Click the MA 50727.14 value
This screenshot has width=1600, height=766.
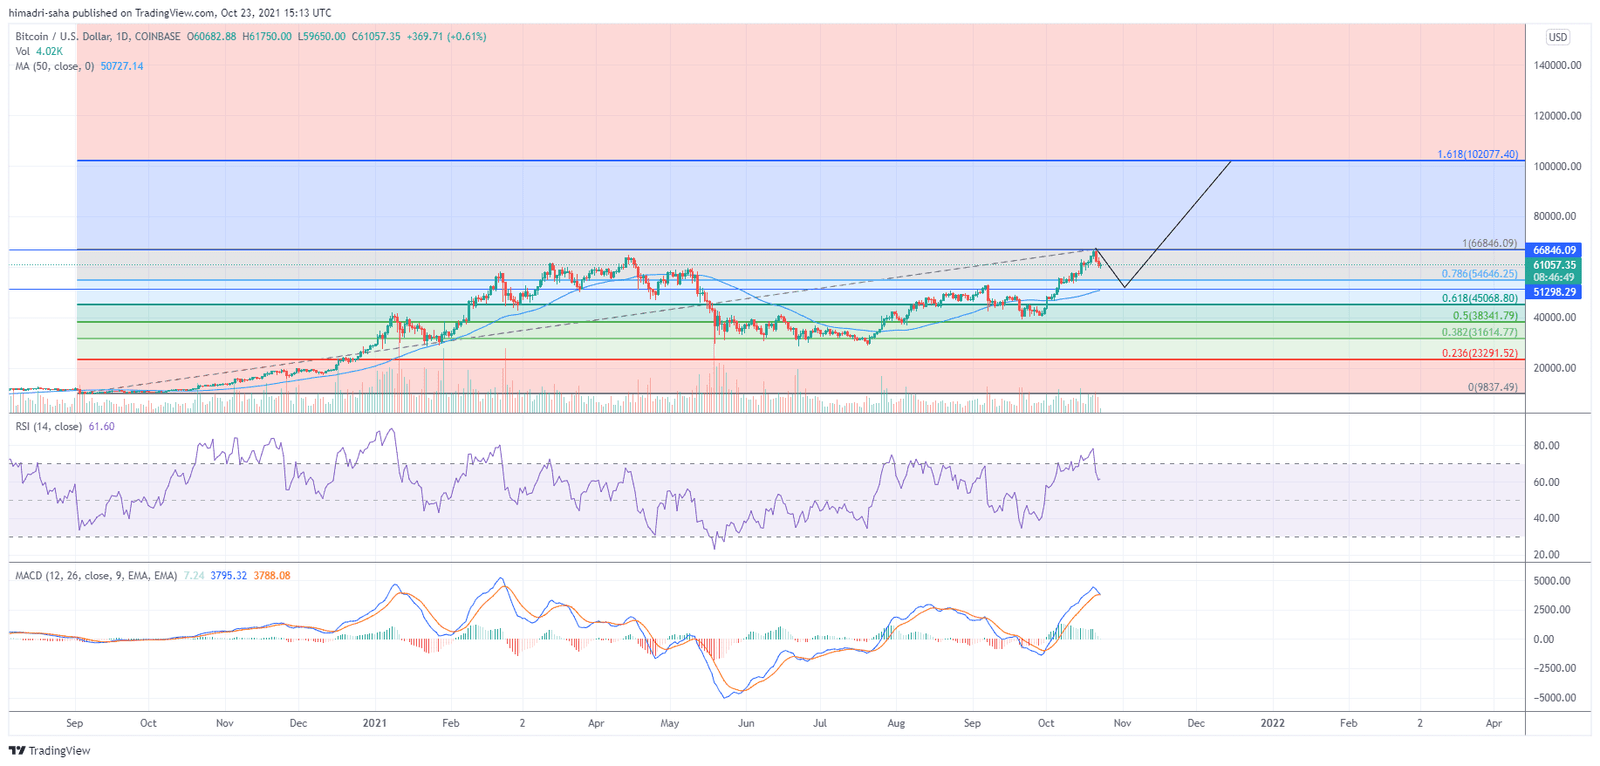pyautogui.click(x=122, y=66)
